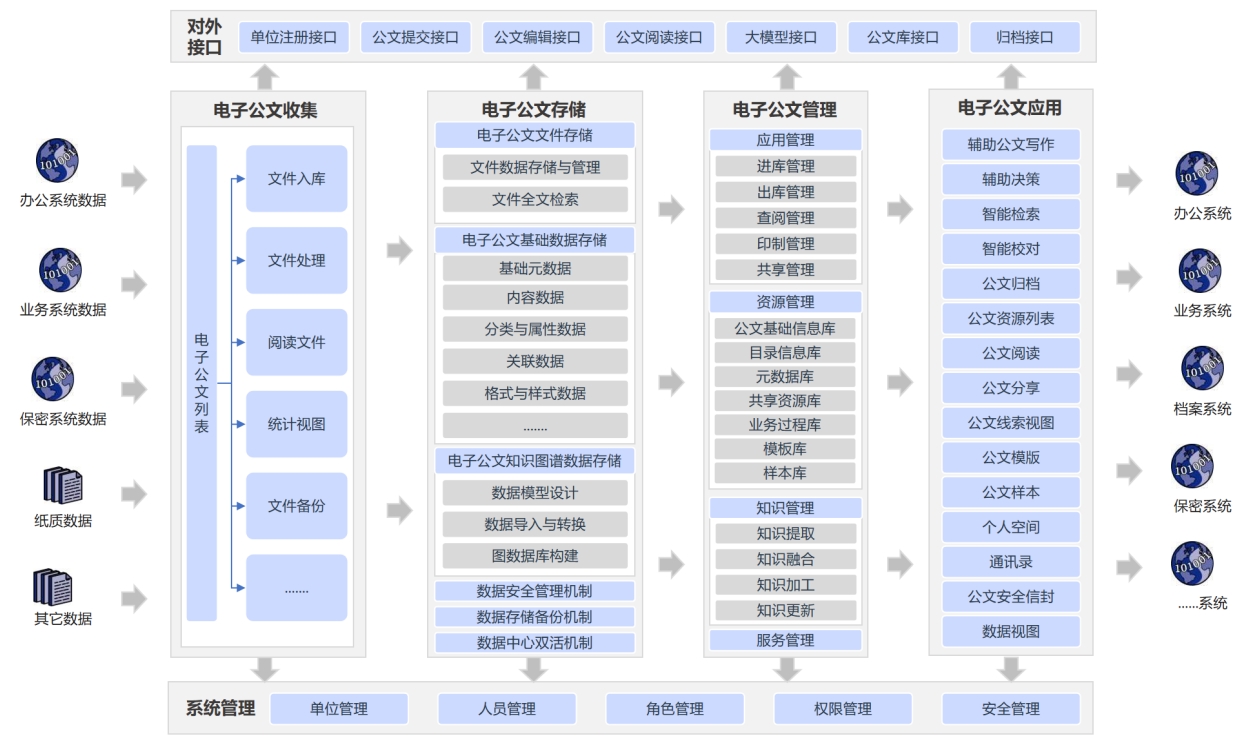Click 公文基础信息库 item
Image resolution: width=1257 pixels, height=741 pixels.
(x=786, y=328)
